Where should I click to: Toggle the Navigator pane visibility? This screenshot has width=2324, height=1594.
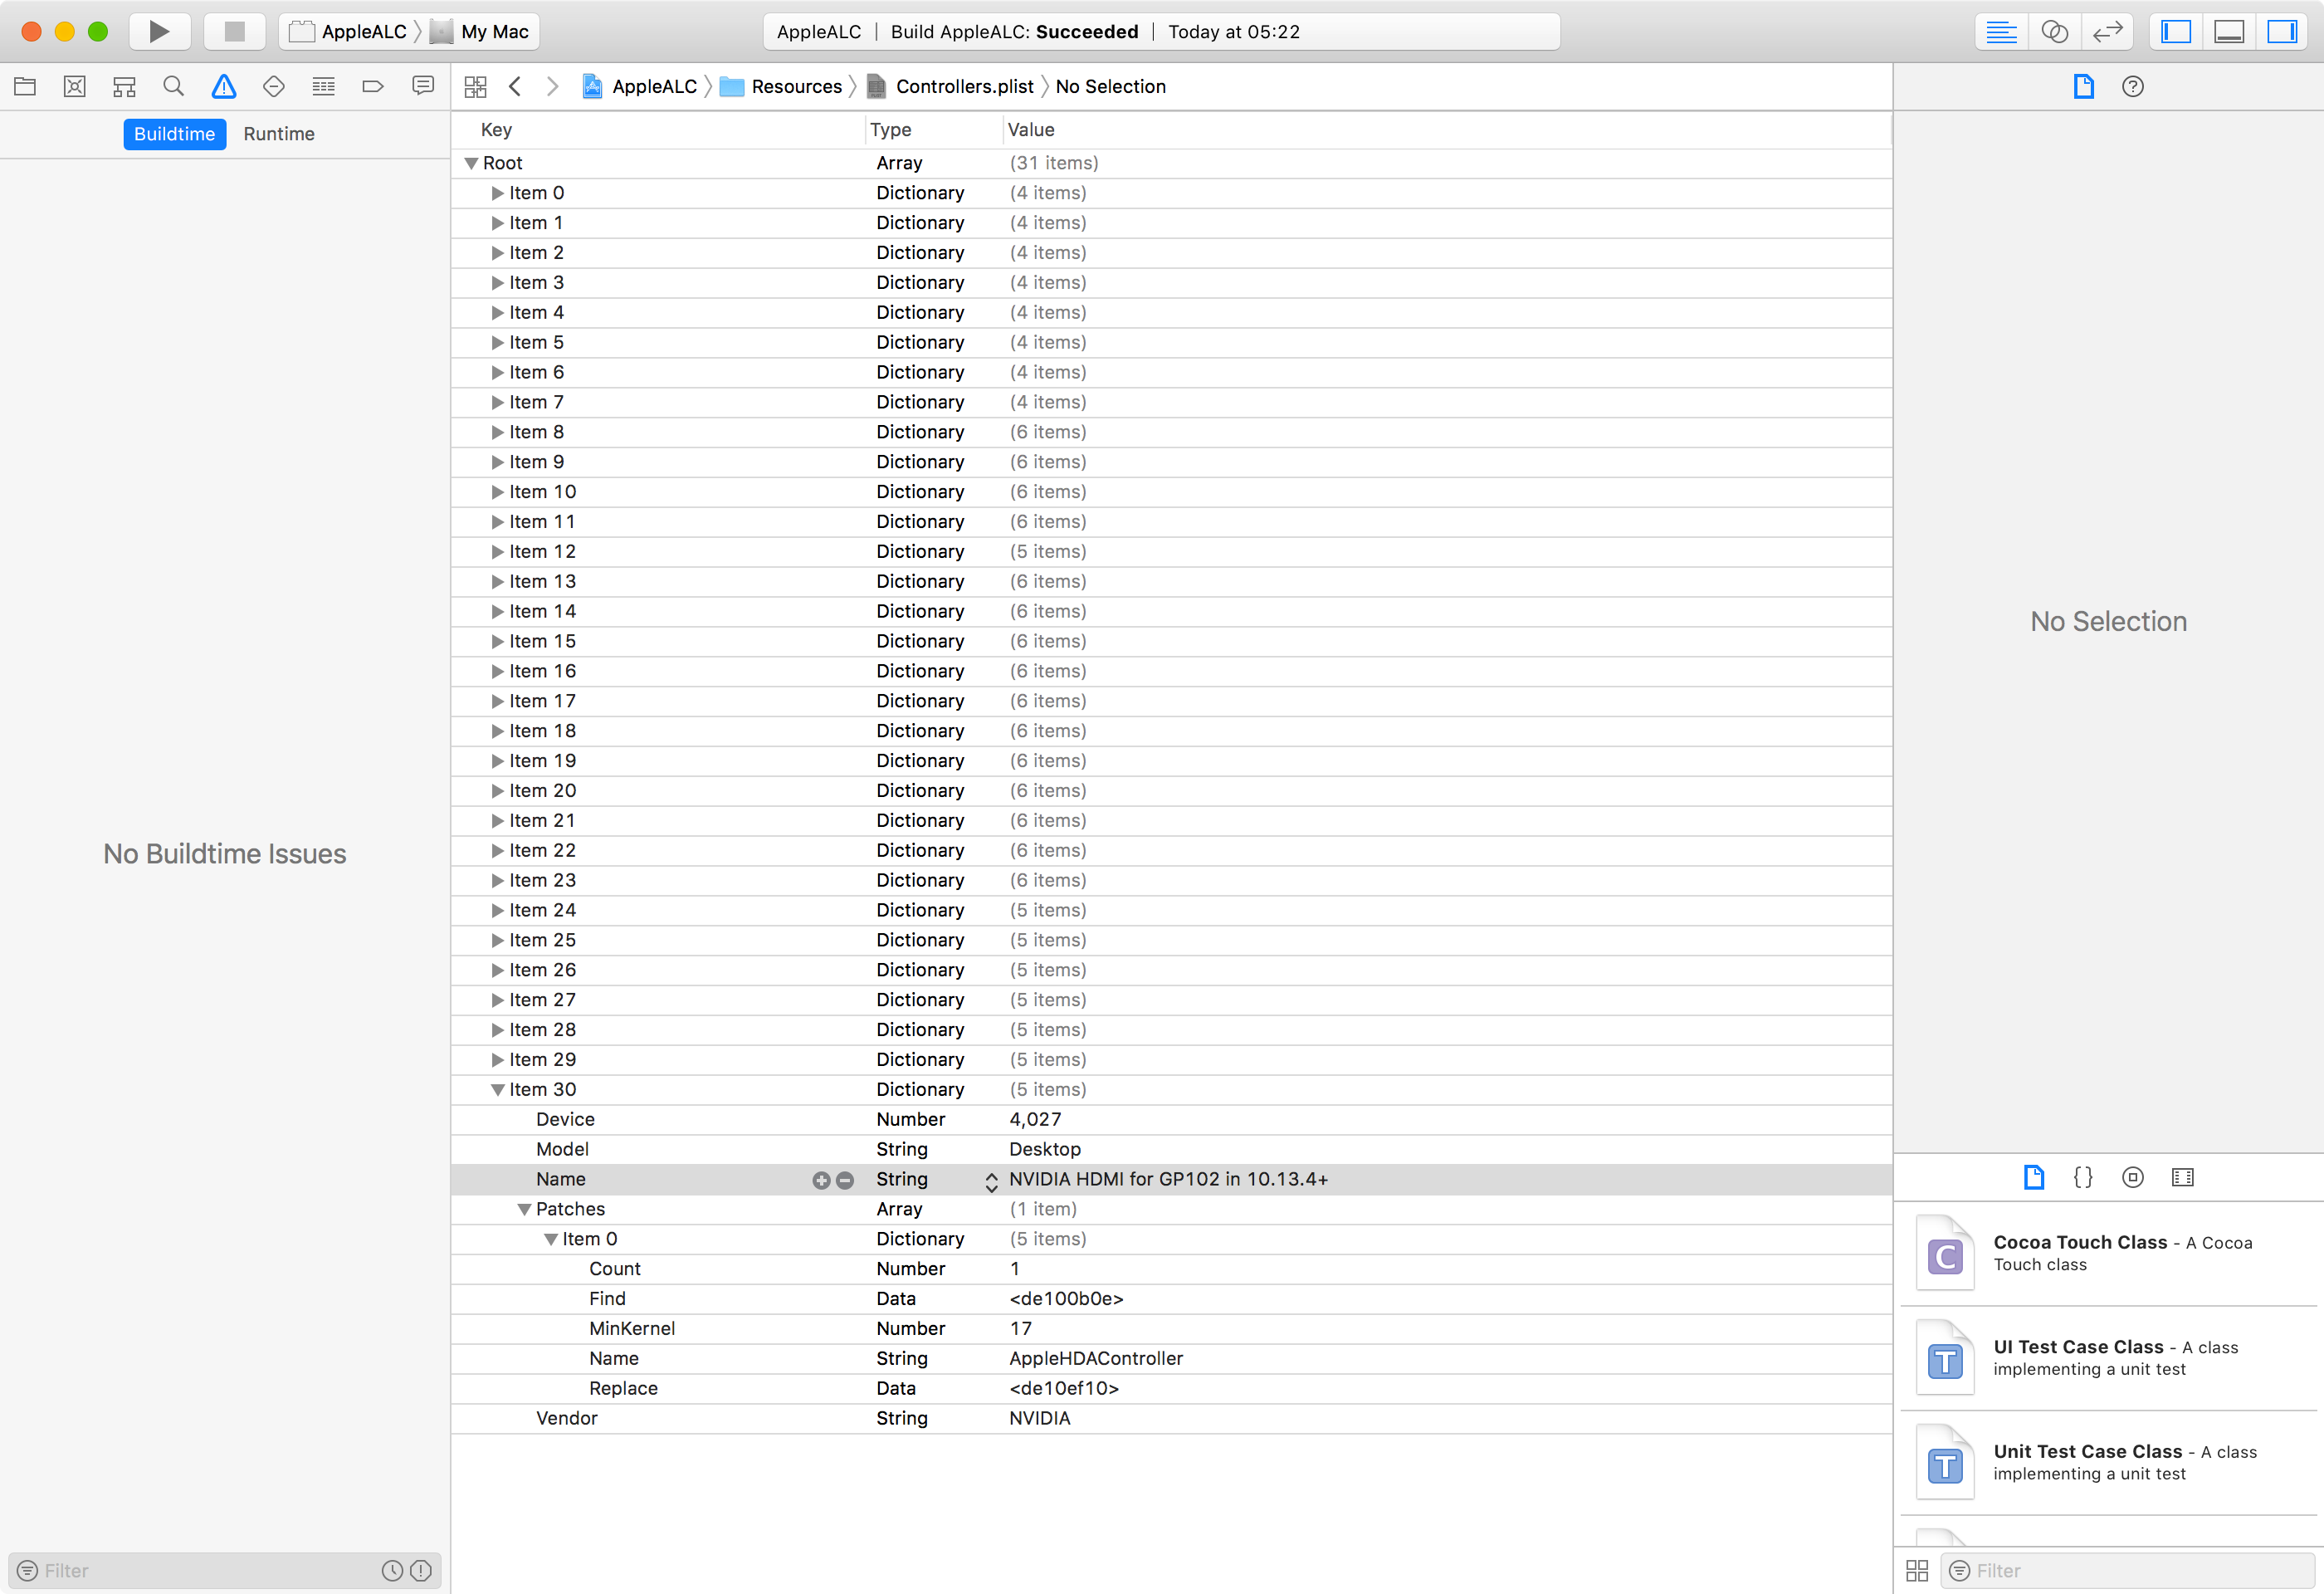pos(2176,32)
